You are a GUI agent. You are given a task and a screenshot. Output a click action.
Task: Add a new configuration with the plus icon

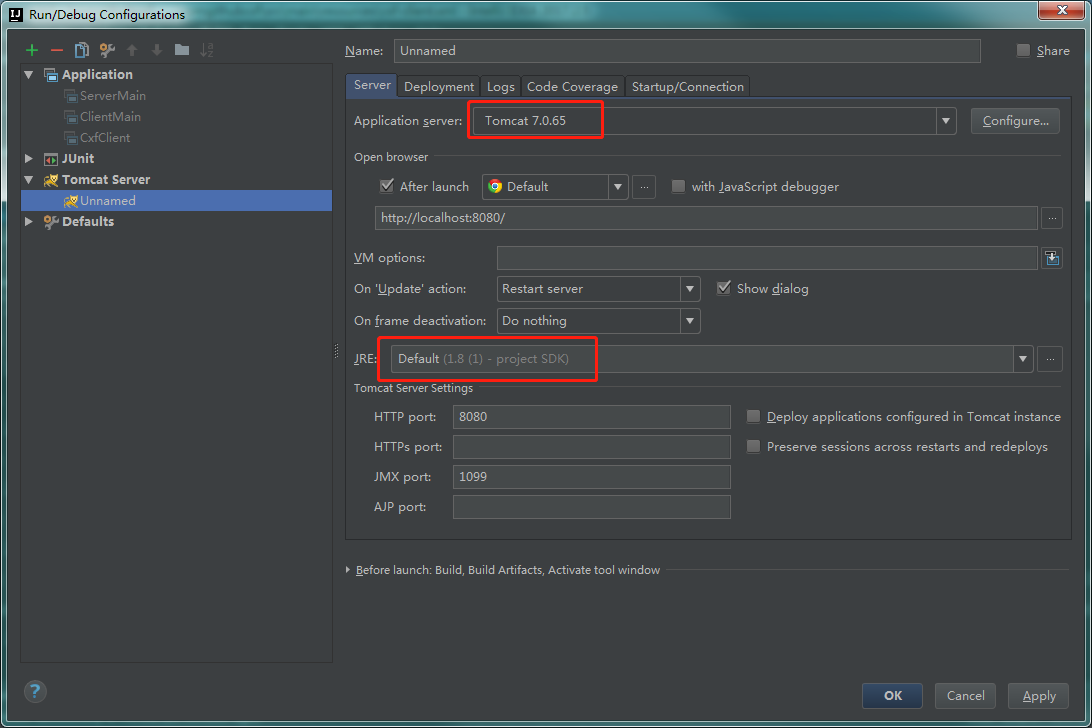click(31, 50)
